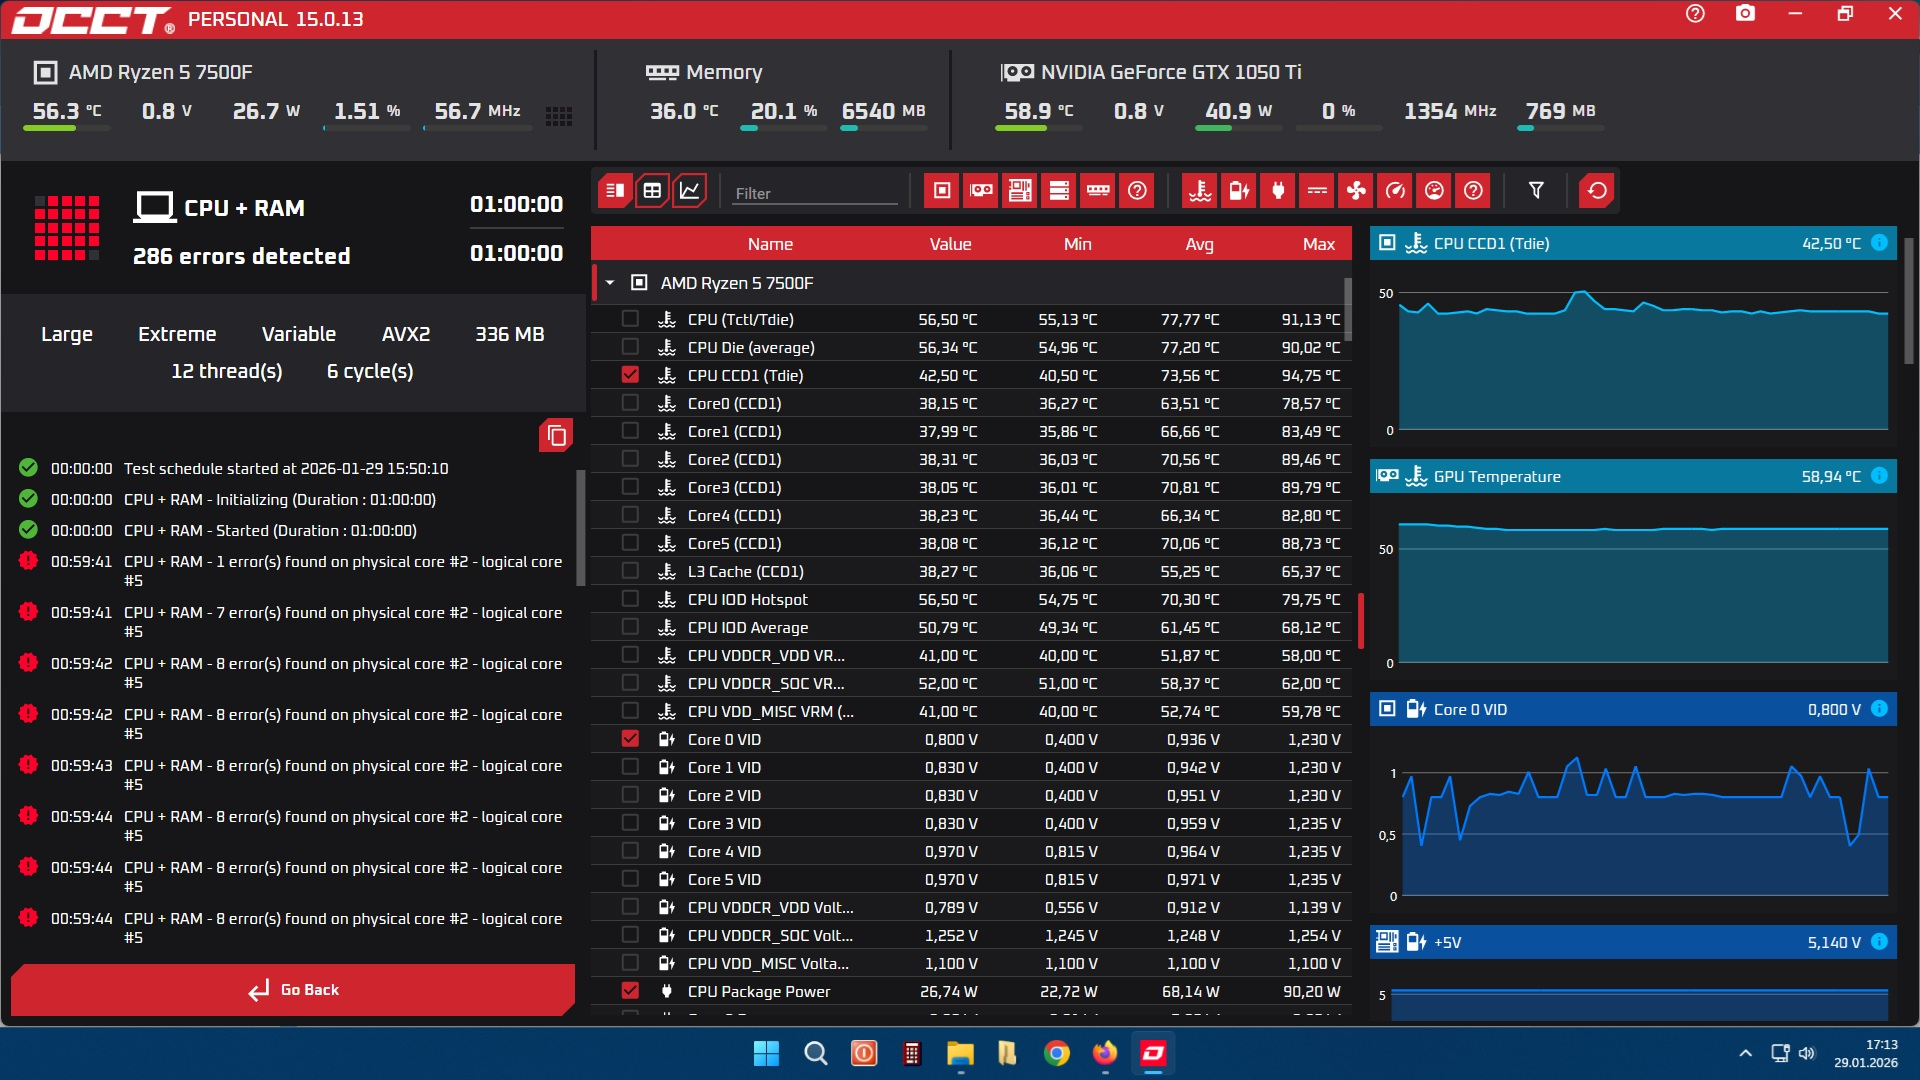Toggle the CPU hardware filter
This screenshot has width=1920, height=1080.
point(942,190)
